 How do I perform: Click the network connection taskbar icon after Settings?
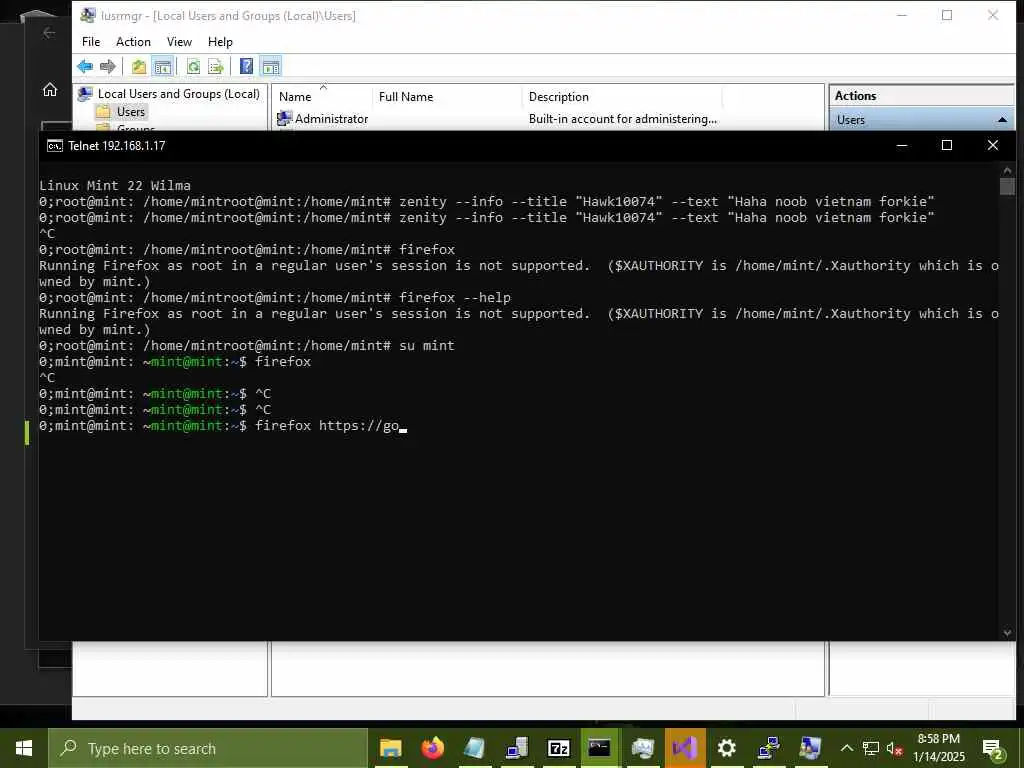click(x=769, y=748)
